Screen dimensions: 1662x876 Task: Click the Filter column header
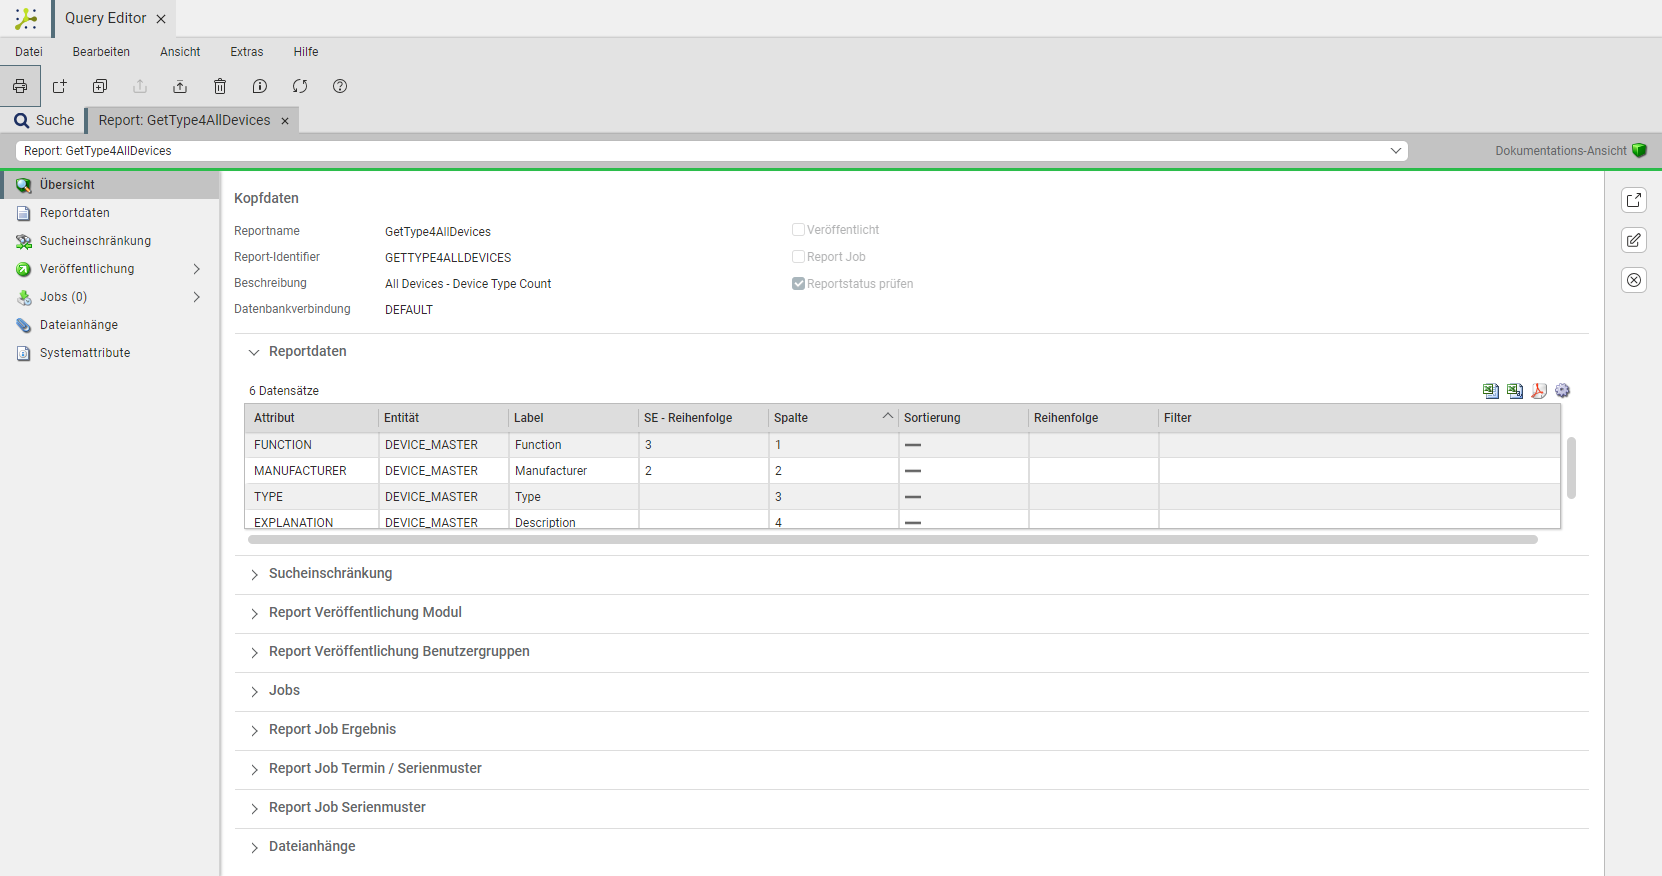1359,418
